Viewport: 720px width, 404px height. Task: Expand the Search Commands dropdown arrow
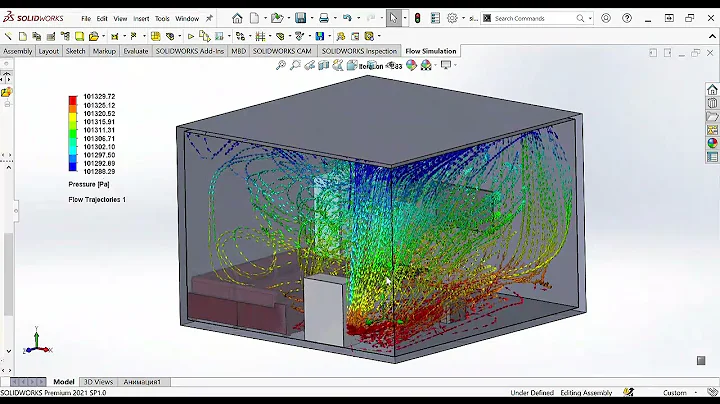point(590,18)
